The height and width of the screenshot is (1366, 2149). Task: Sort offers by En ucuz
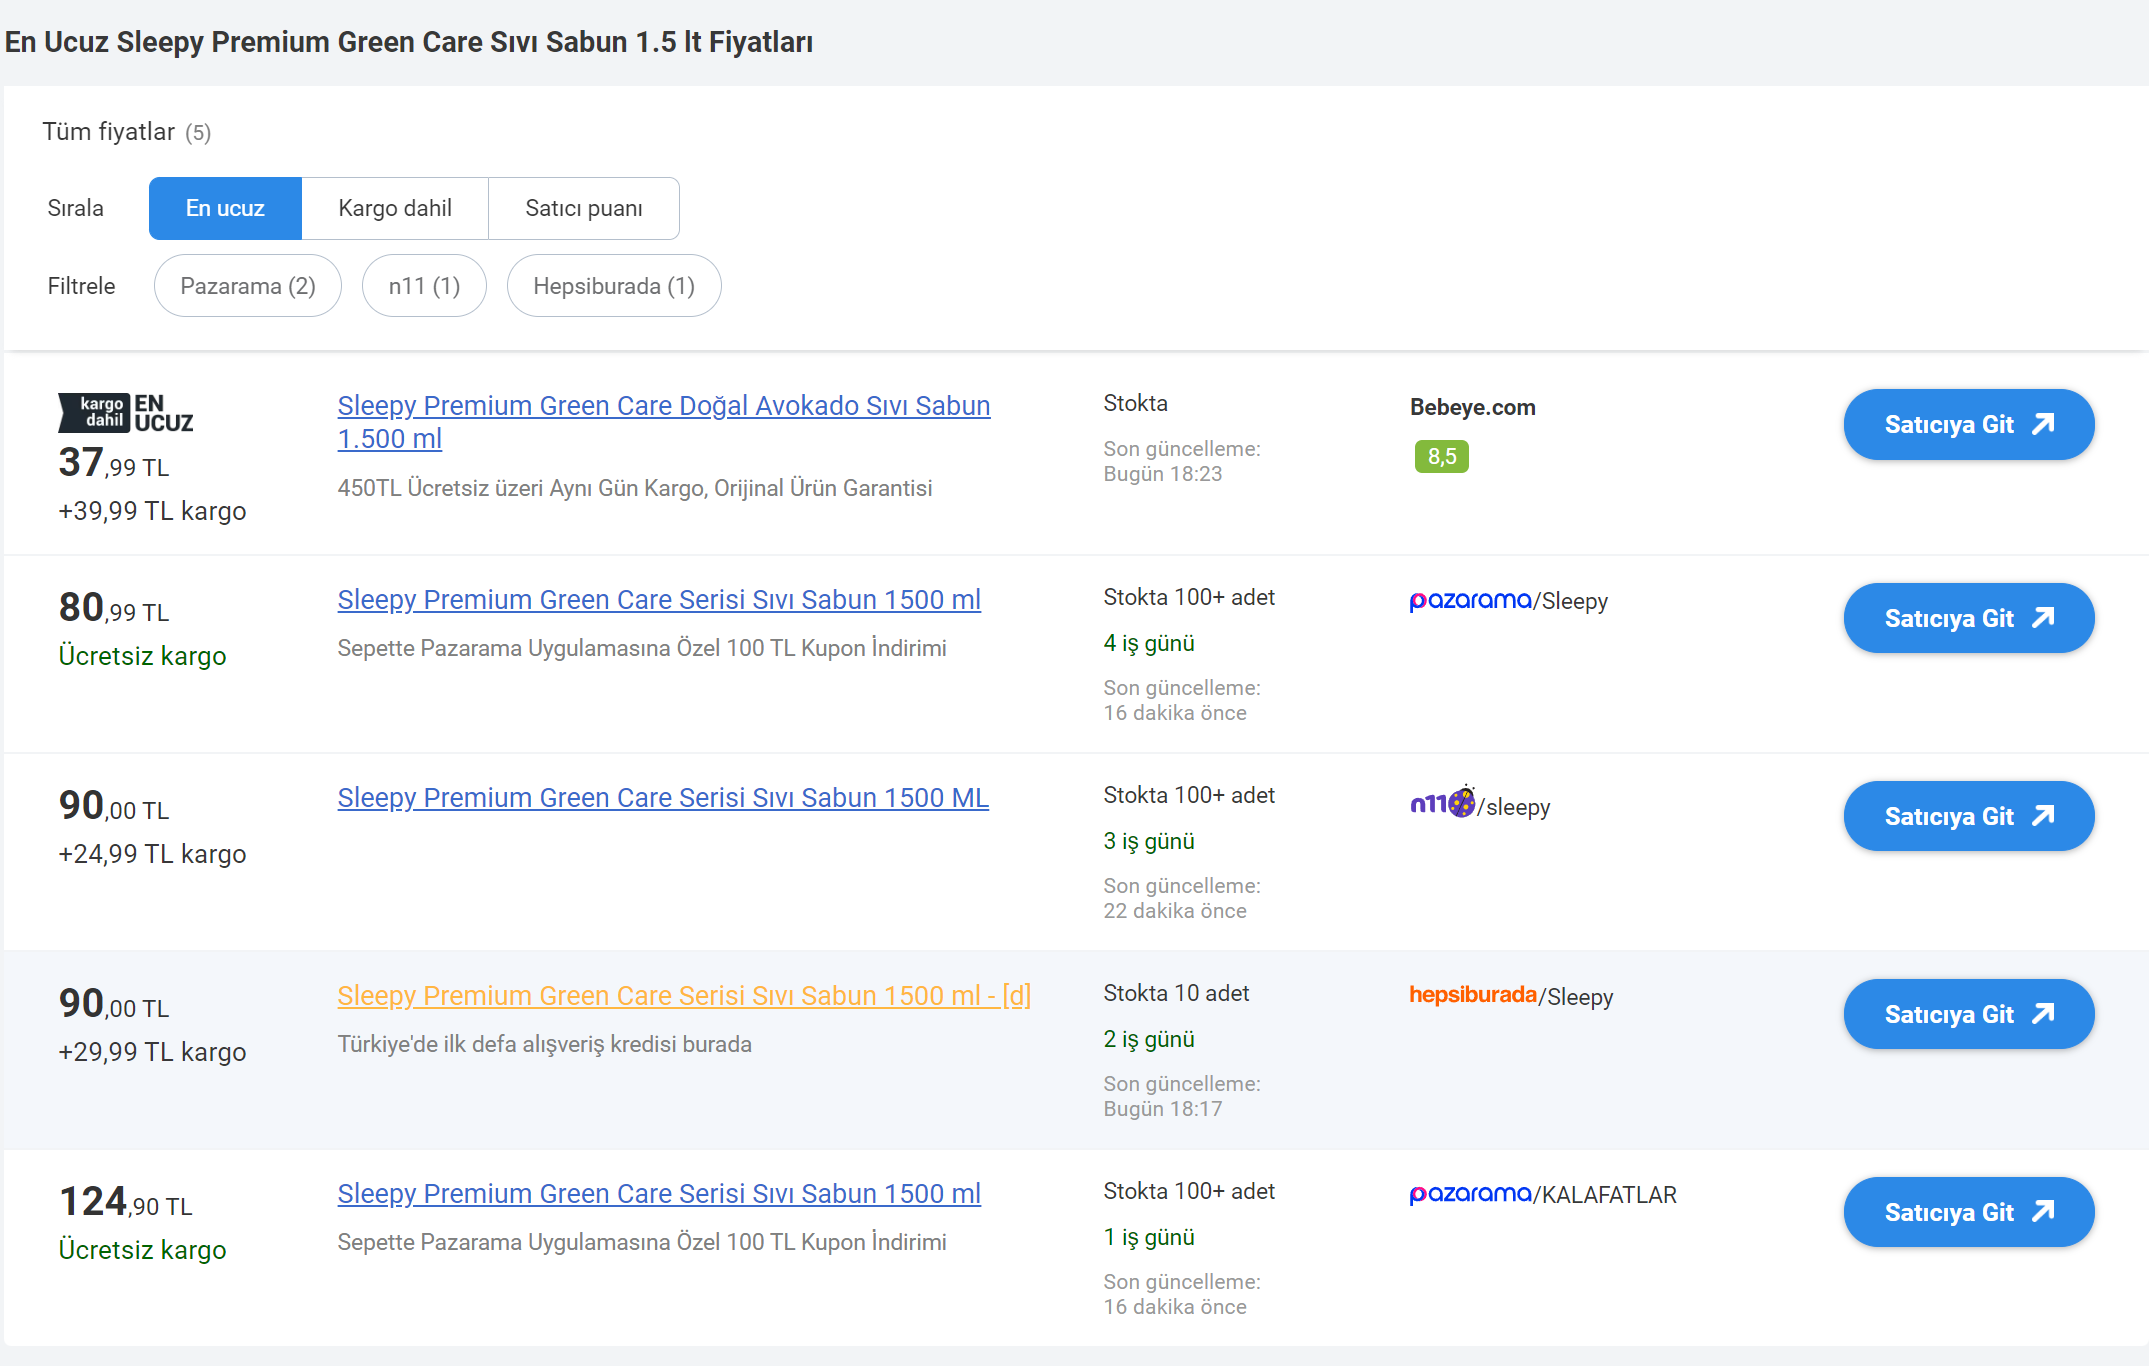coord(225,208)
